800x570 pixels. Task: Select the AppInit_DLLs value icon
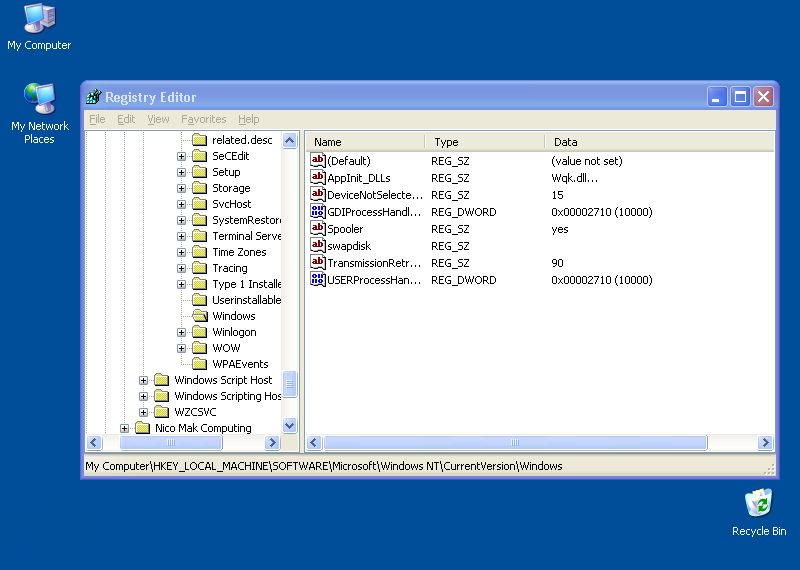point(318,178)
